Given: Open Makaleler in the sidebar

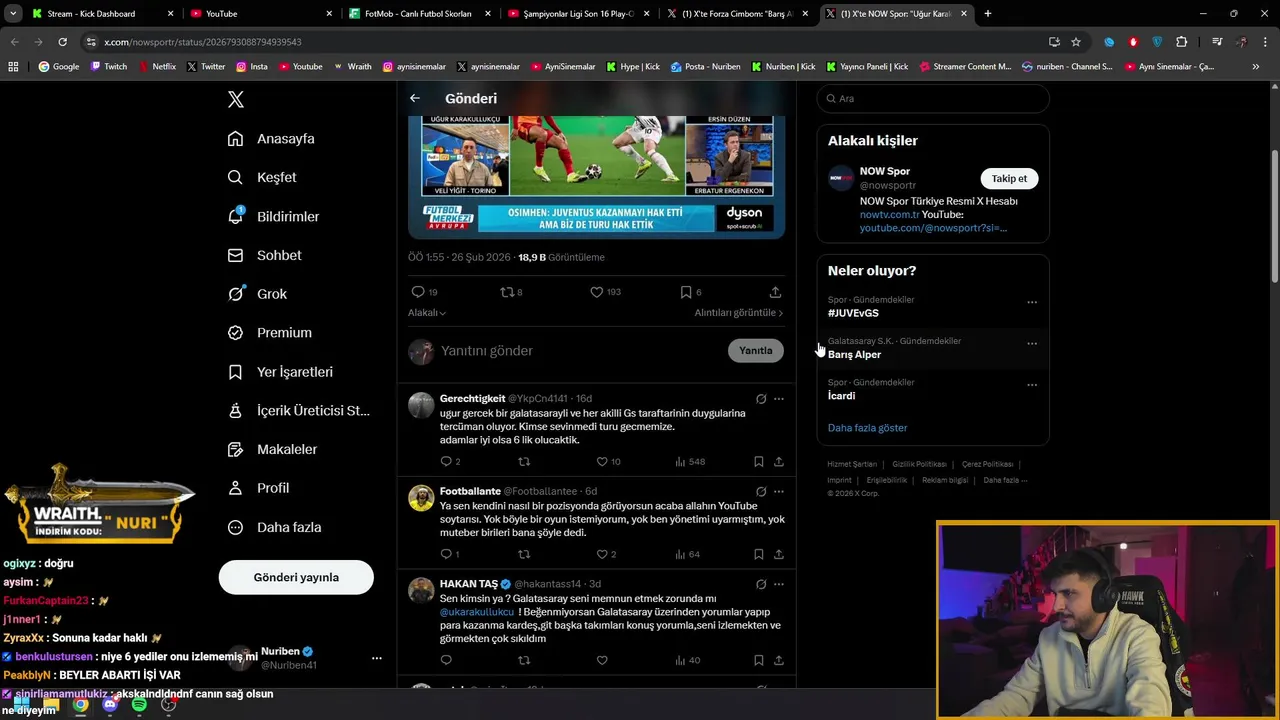Looking at the screenshot, I should 272,450.
